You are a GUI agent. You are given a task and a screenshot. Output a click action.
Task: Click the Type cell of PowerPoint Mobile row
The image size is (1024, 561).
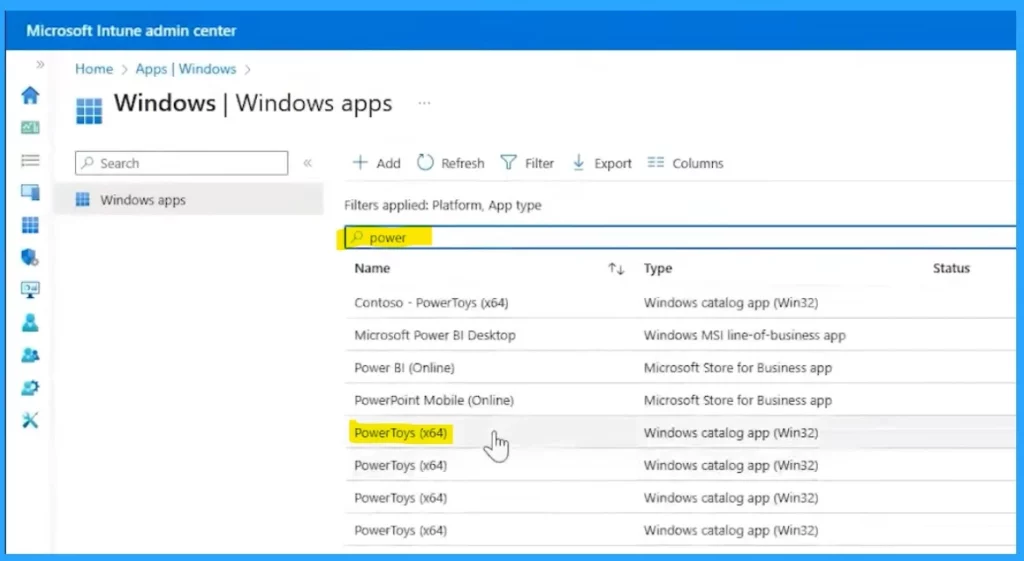point(738,400)
